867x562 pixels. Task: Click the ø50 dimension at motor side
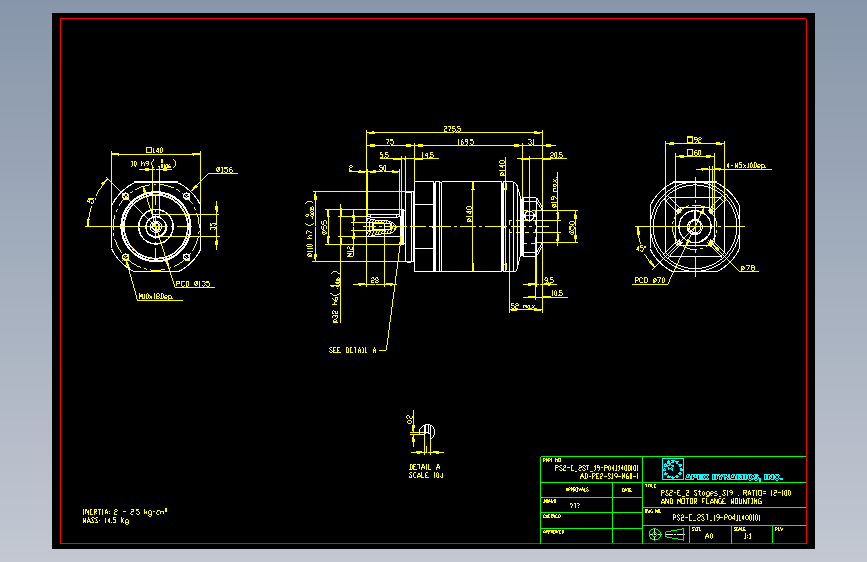point(572,227)
